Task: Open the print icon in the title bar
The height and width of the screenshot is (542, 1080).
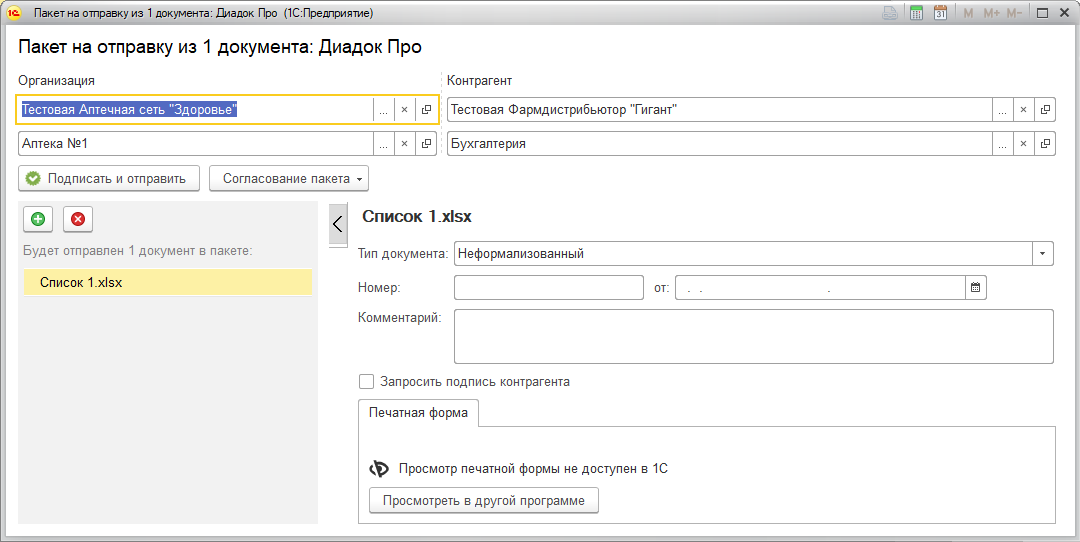Action: (x=891, y=13)
